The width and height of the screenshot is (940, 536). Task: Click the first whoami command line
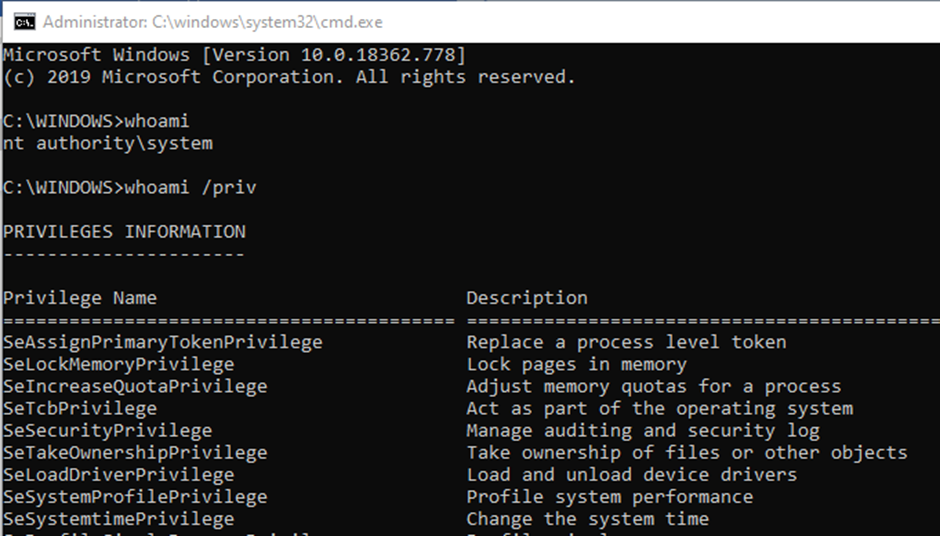coord(96,121)
